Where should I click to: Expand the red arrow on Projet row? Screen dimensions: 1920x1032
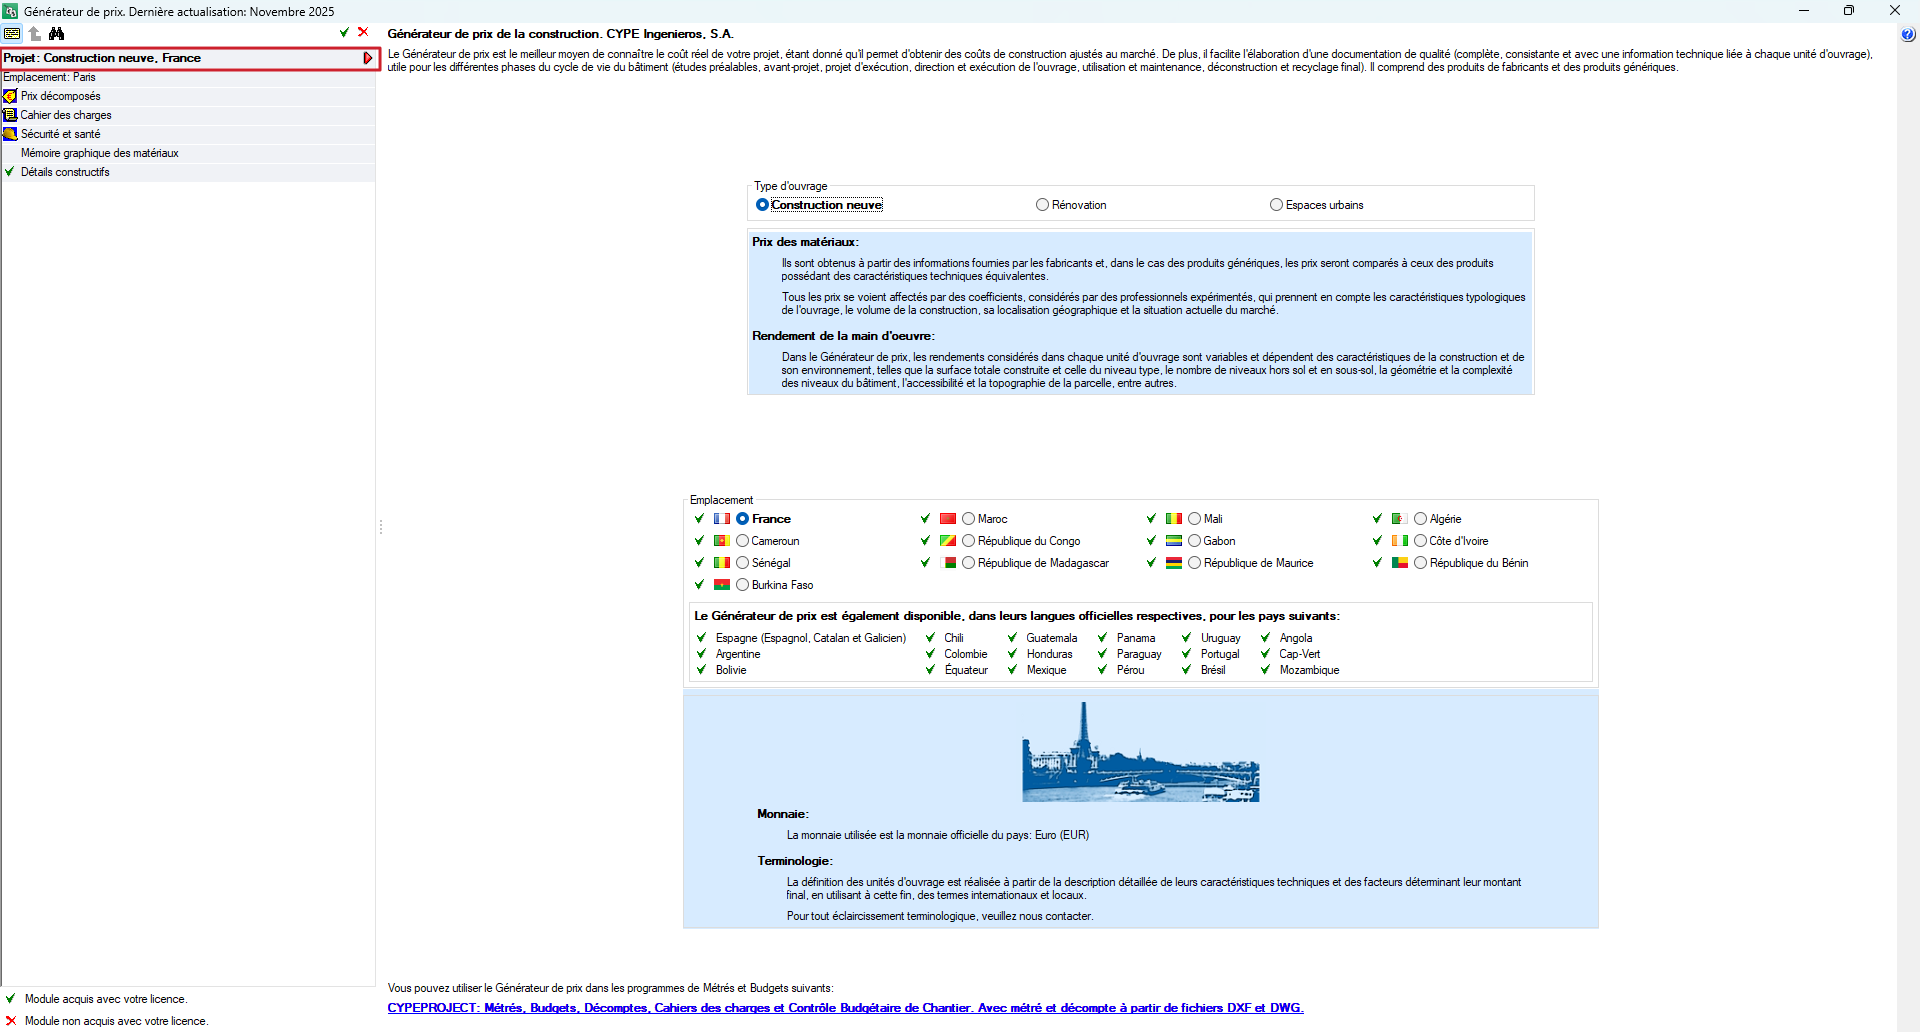coord(368,58)
